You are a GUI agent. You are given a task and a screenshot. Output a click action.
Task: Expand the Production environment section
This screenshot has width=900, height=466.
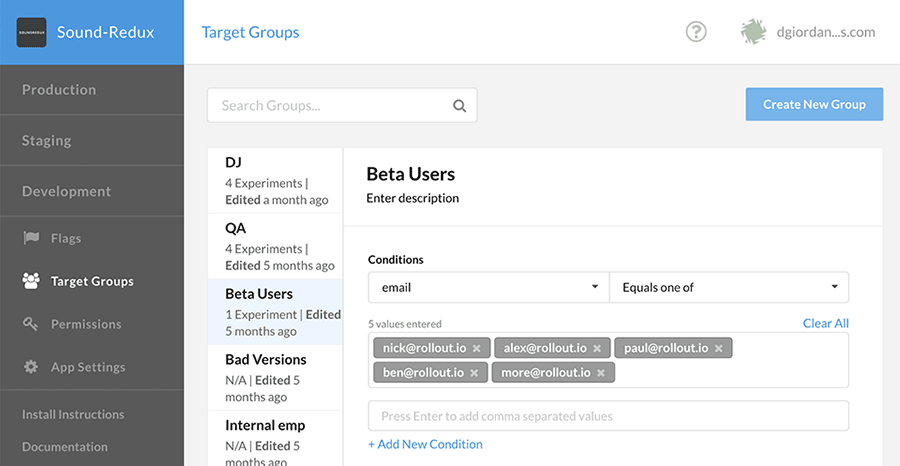pos(59,90)
